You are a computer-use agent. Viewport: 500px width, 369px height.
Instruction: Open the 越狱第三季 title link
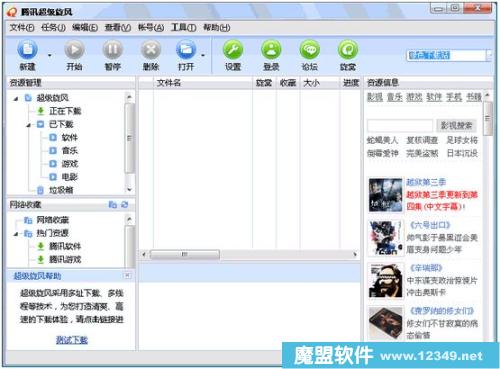426,182
